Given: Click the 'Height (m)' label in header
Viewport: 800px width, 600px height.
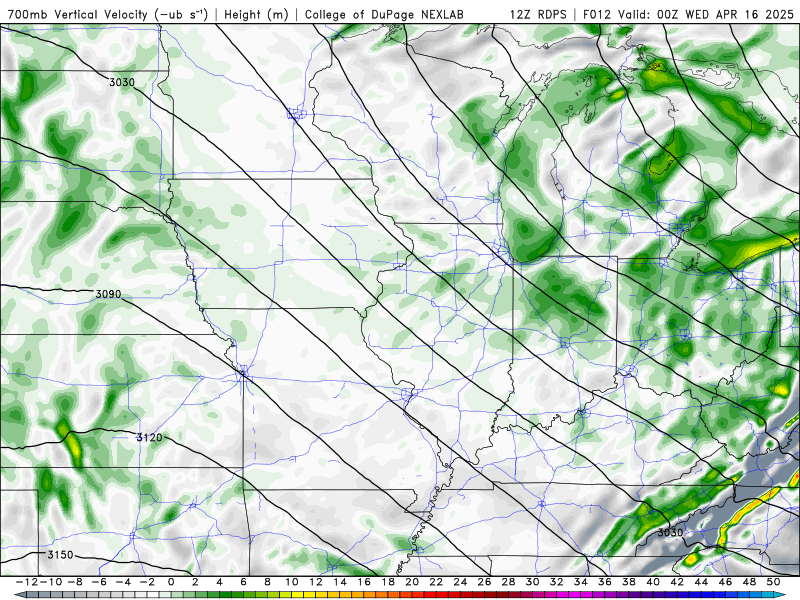Looking at the screenshot, I should 256,15.
